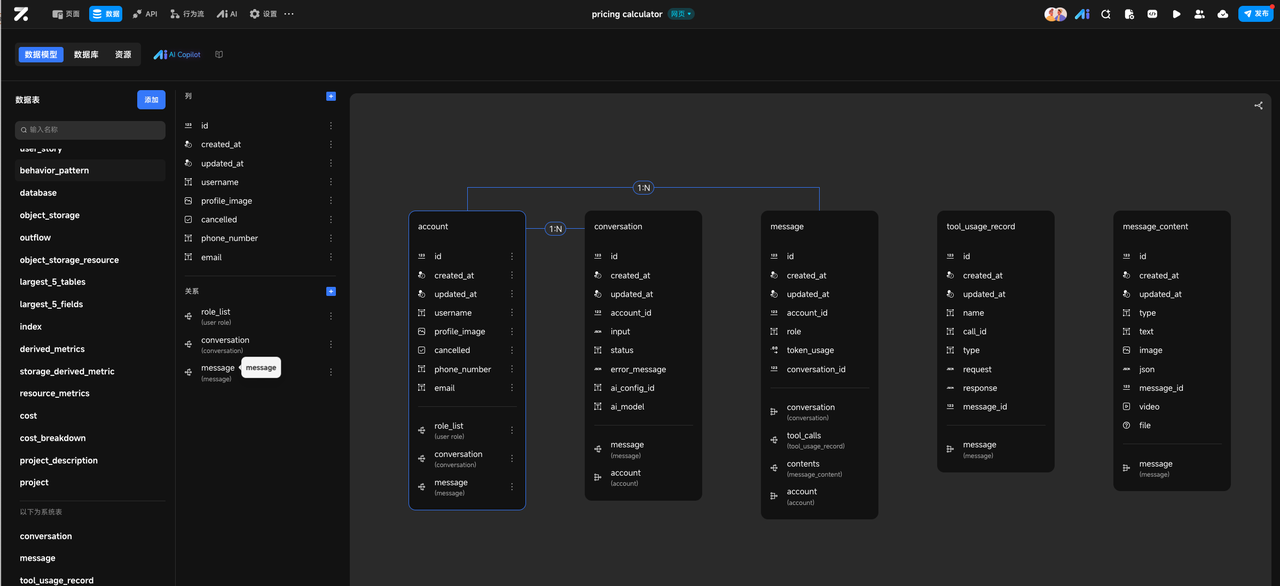Open the code embed icon in top bar
1280x586 pixels.
[1152, 14]
